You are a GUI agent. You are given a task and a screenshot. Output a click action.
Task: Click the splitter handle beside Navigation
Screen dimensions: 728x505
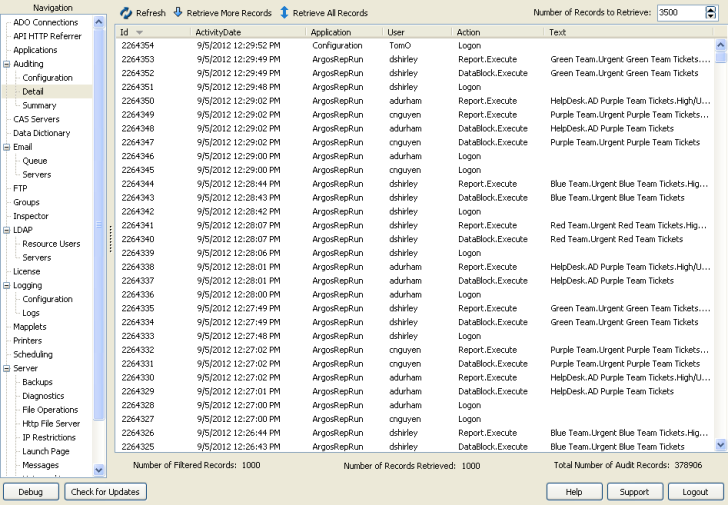(x=110, y=239)
